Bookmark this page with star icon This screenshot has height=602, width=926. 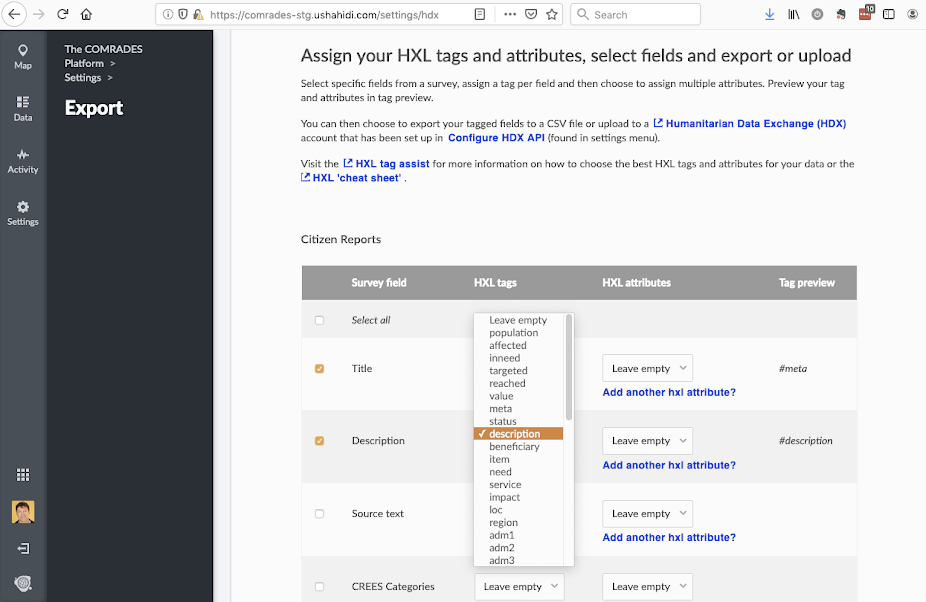(x=551, y=15)
